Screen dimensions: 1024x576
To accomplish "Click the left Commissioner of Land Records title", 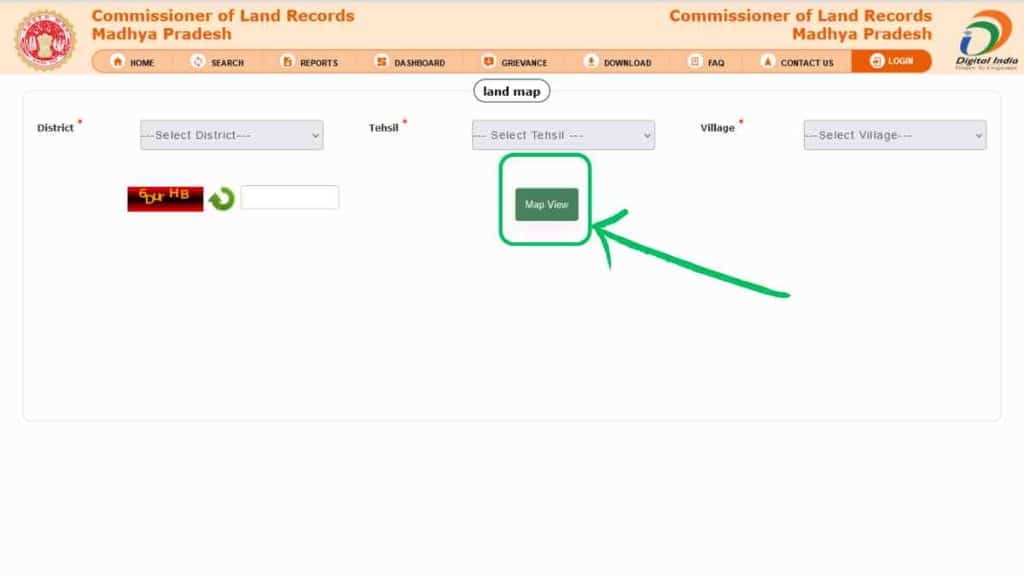I will (x=222, y=16).
